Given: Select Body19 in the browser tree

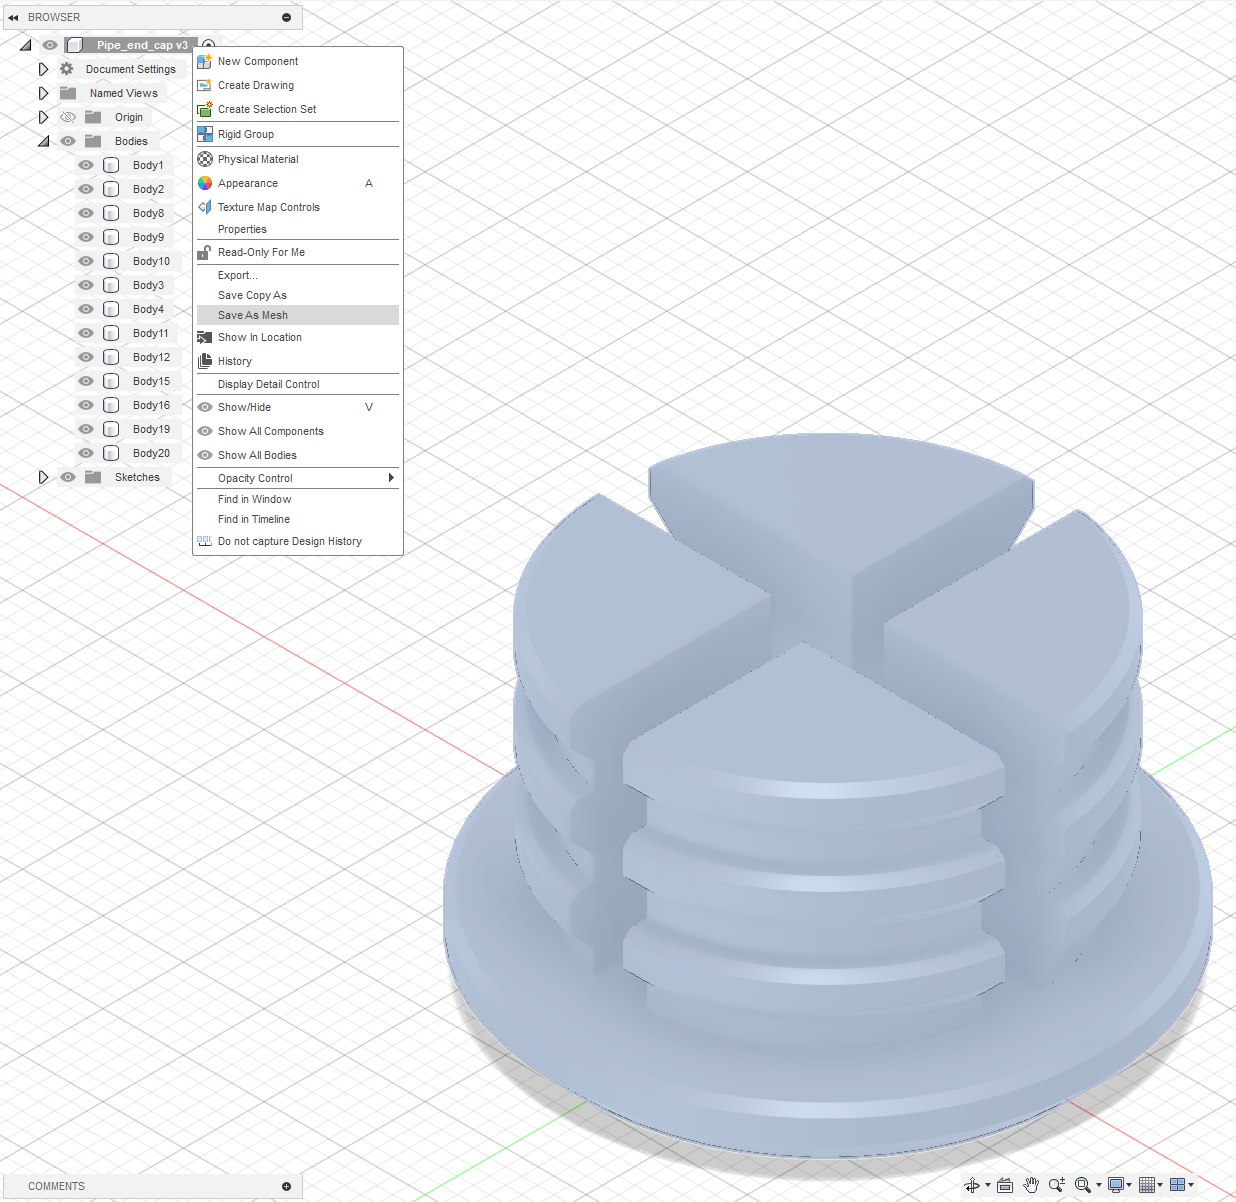Looking at the screenshot, I should pyautogui.click(x=151, y=429).
